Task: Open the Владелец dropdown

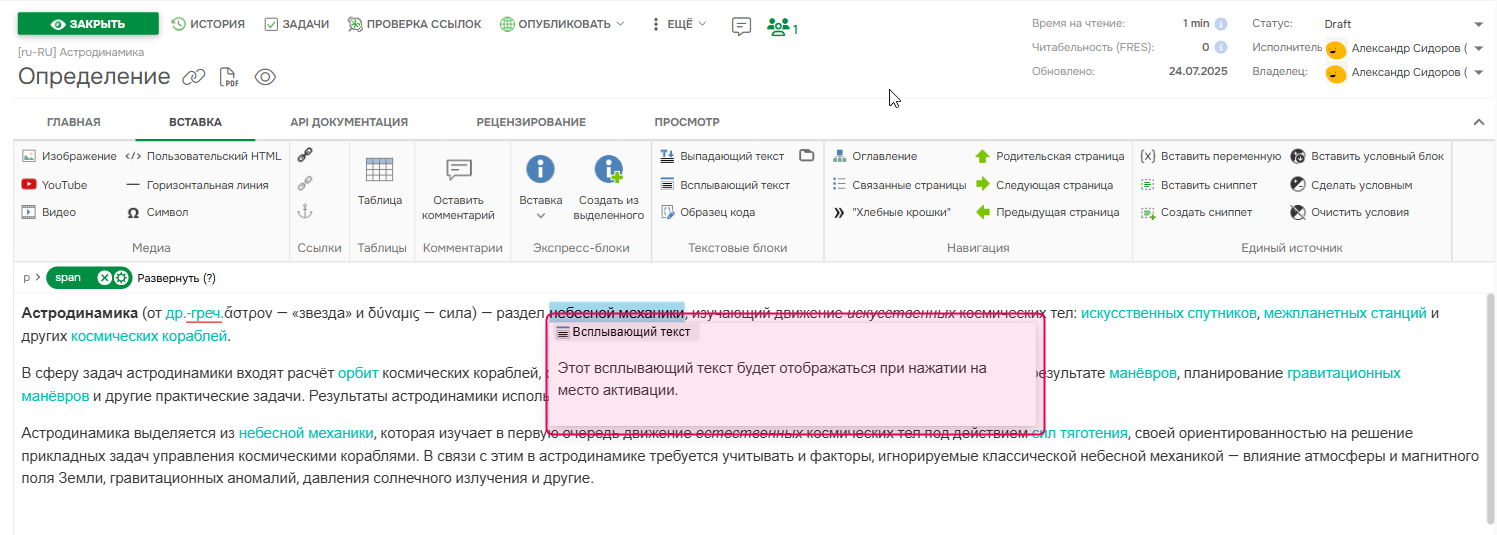Action: click(1404, 72)
